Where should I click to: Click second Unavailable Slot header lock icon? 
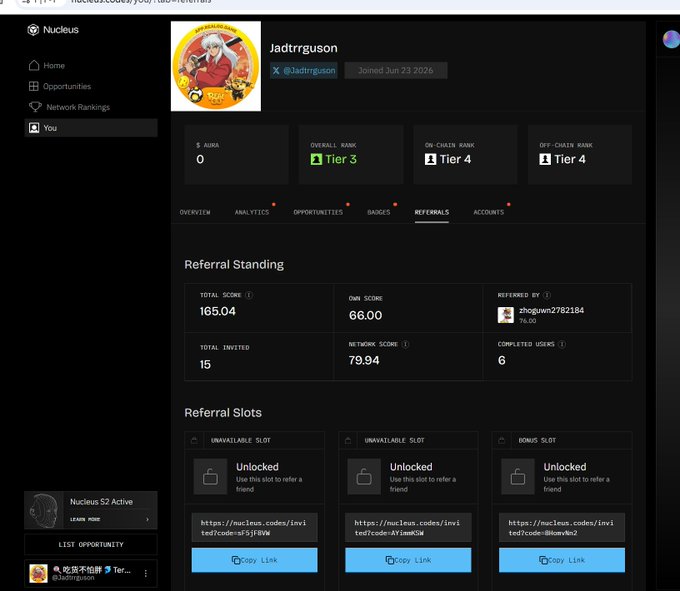coord(348,441)
